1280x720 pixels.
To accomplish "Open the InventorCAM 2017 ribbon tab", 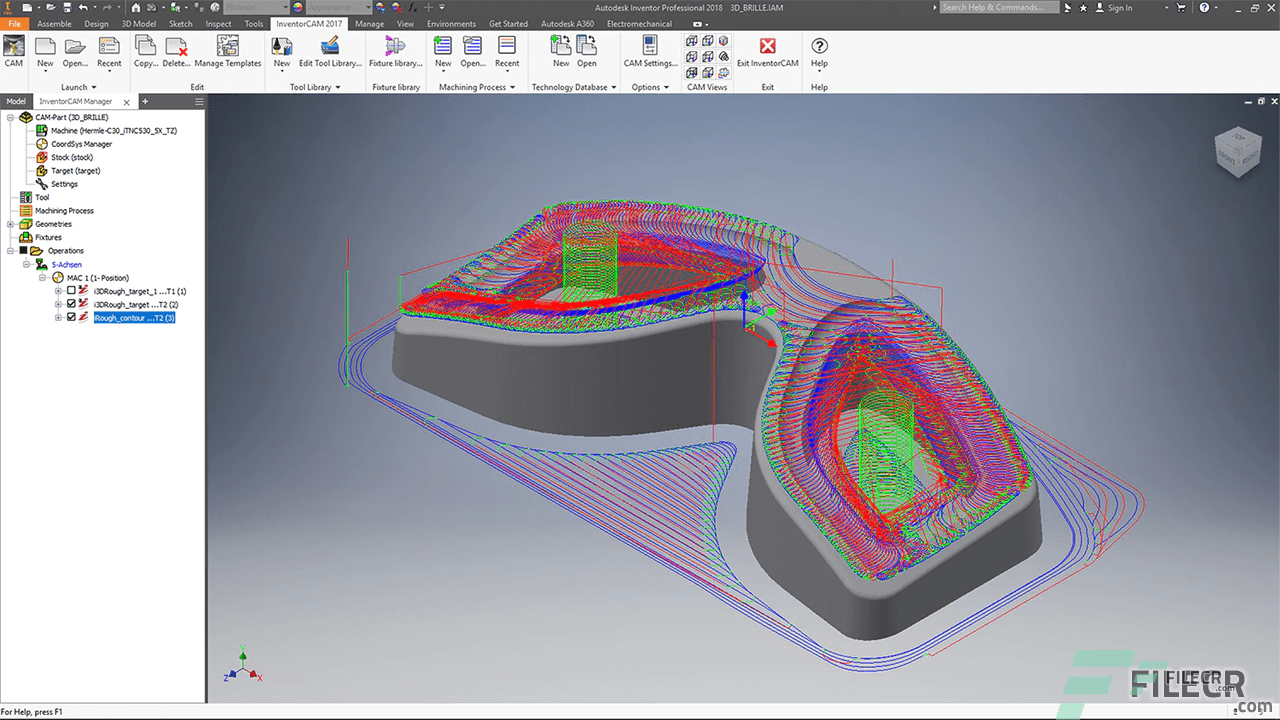I will click(307, 23).
